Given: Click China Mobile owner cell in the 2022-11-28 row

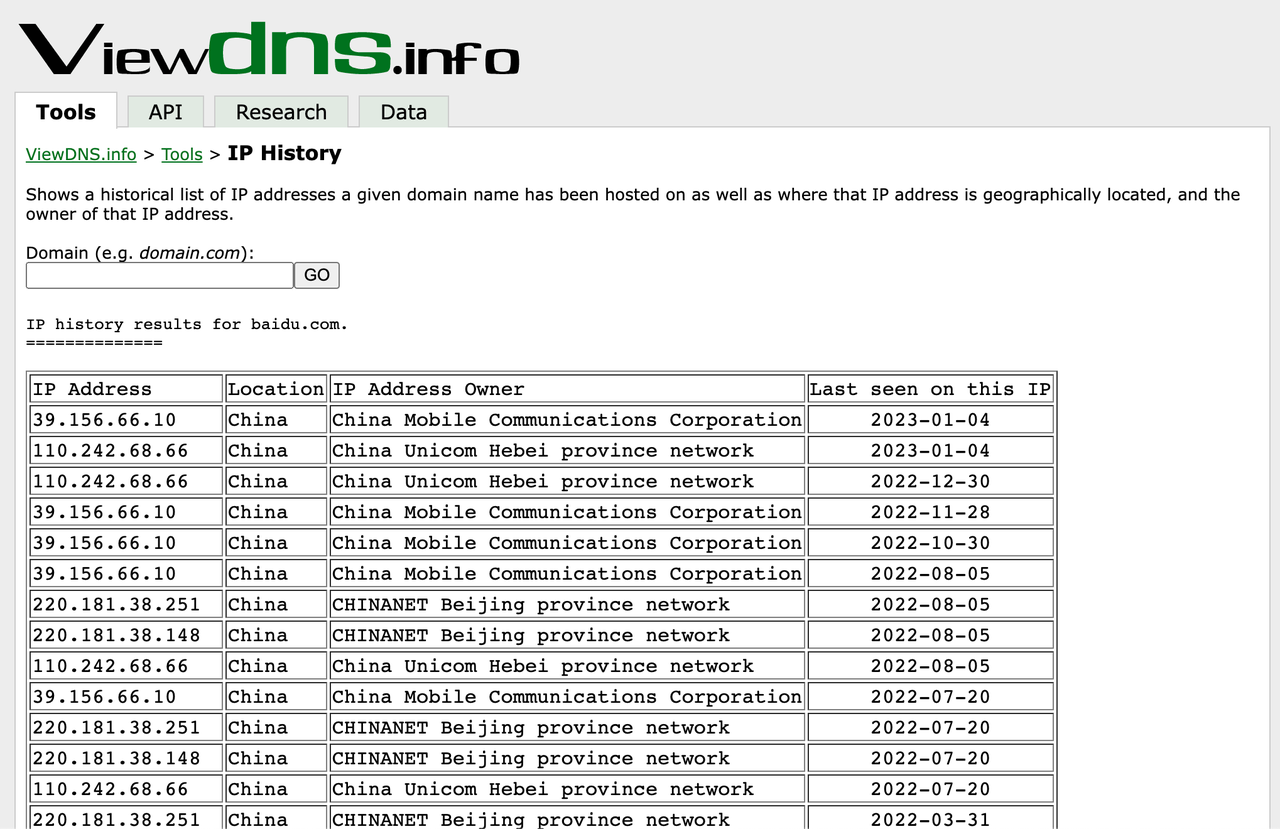Looking at the screenshot, I should tap(567, 512).
